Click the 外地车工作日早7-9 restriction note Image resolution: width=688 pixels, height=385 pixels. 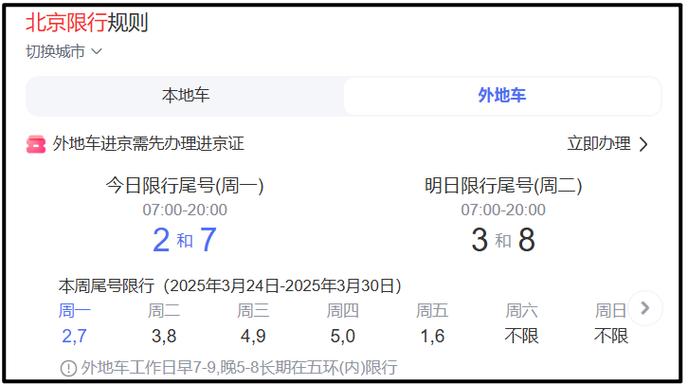(x=239, y=368)
